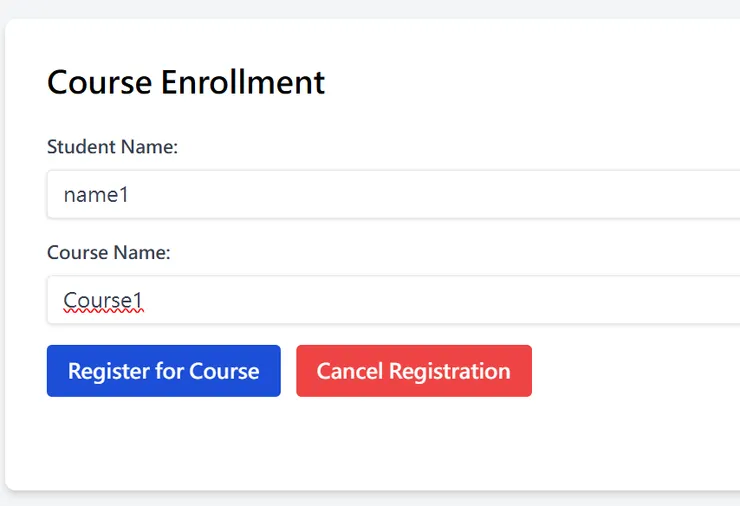Place cursor on "name1" text
The width and height of the screenshot is (740, 506).
96,195
